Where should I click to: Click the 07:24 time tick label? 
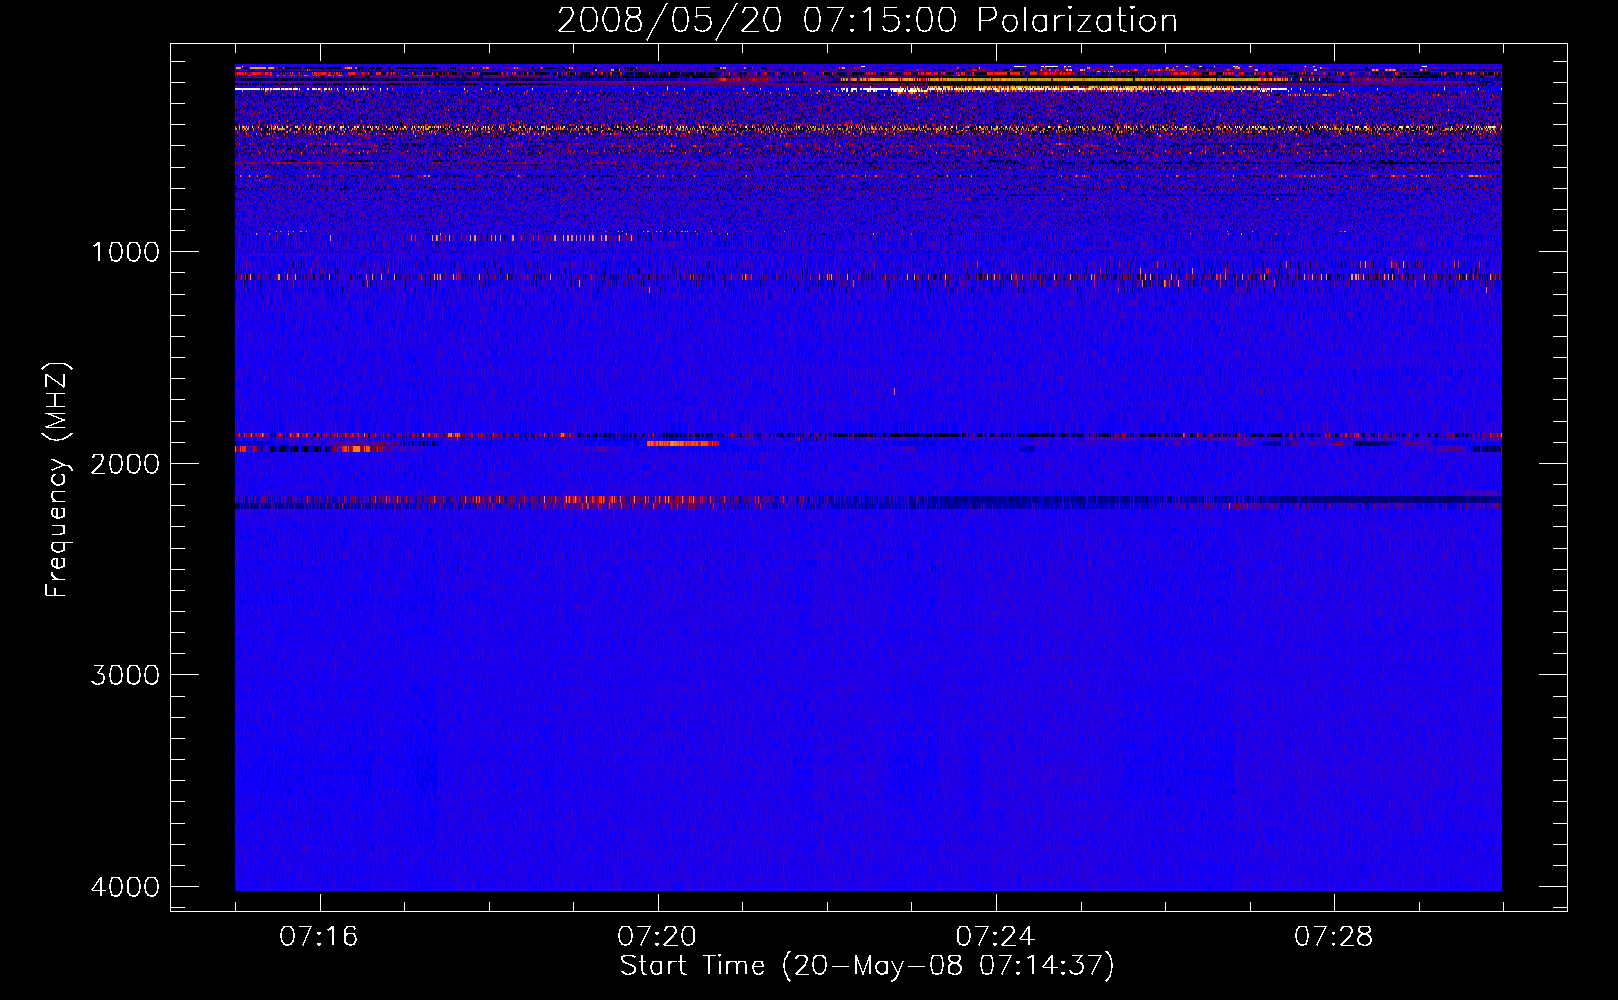(995, 937)
